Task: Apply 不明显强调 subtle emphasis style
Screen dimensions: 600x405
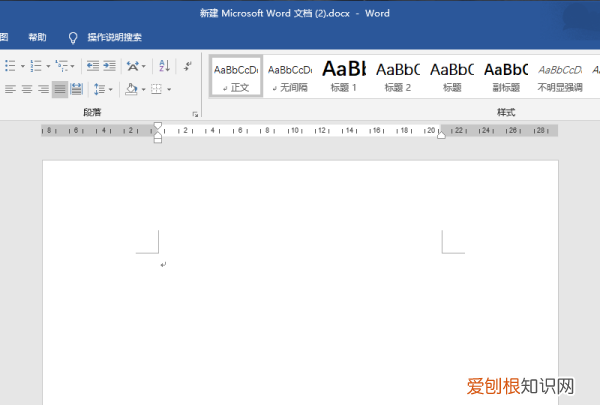Action: coord(560,78)
